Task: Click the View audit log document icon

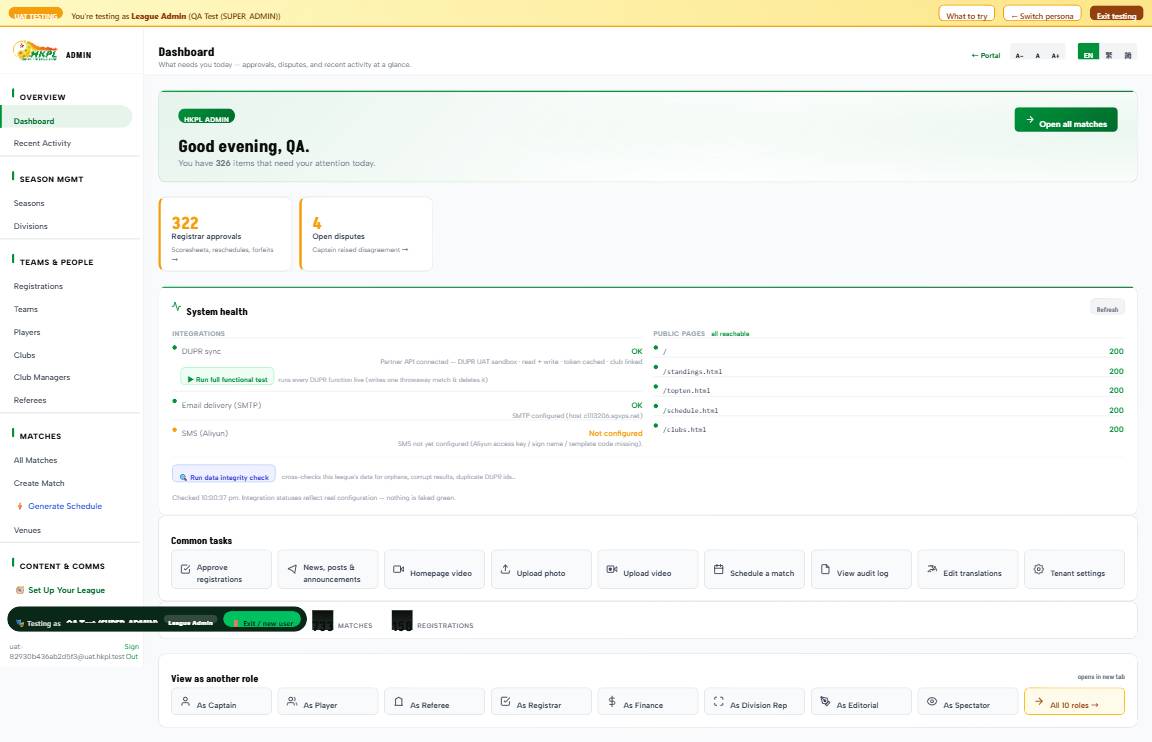Action: pos(825,569)
